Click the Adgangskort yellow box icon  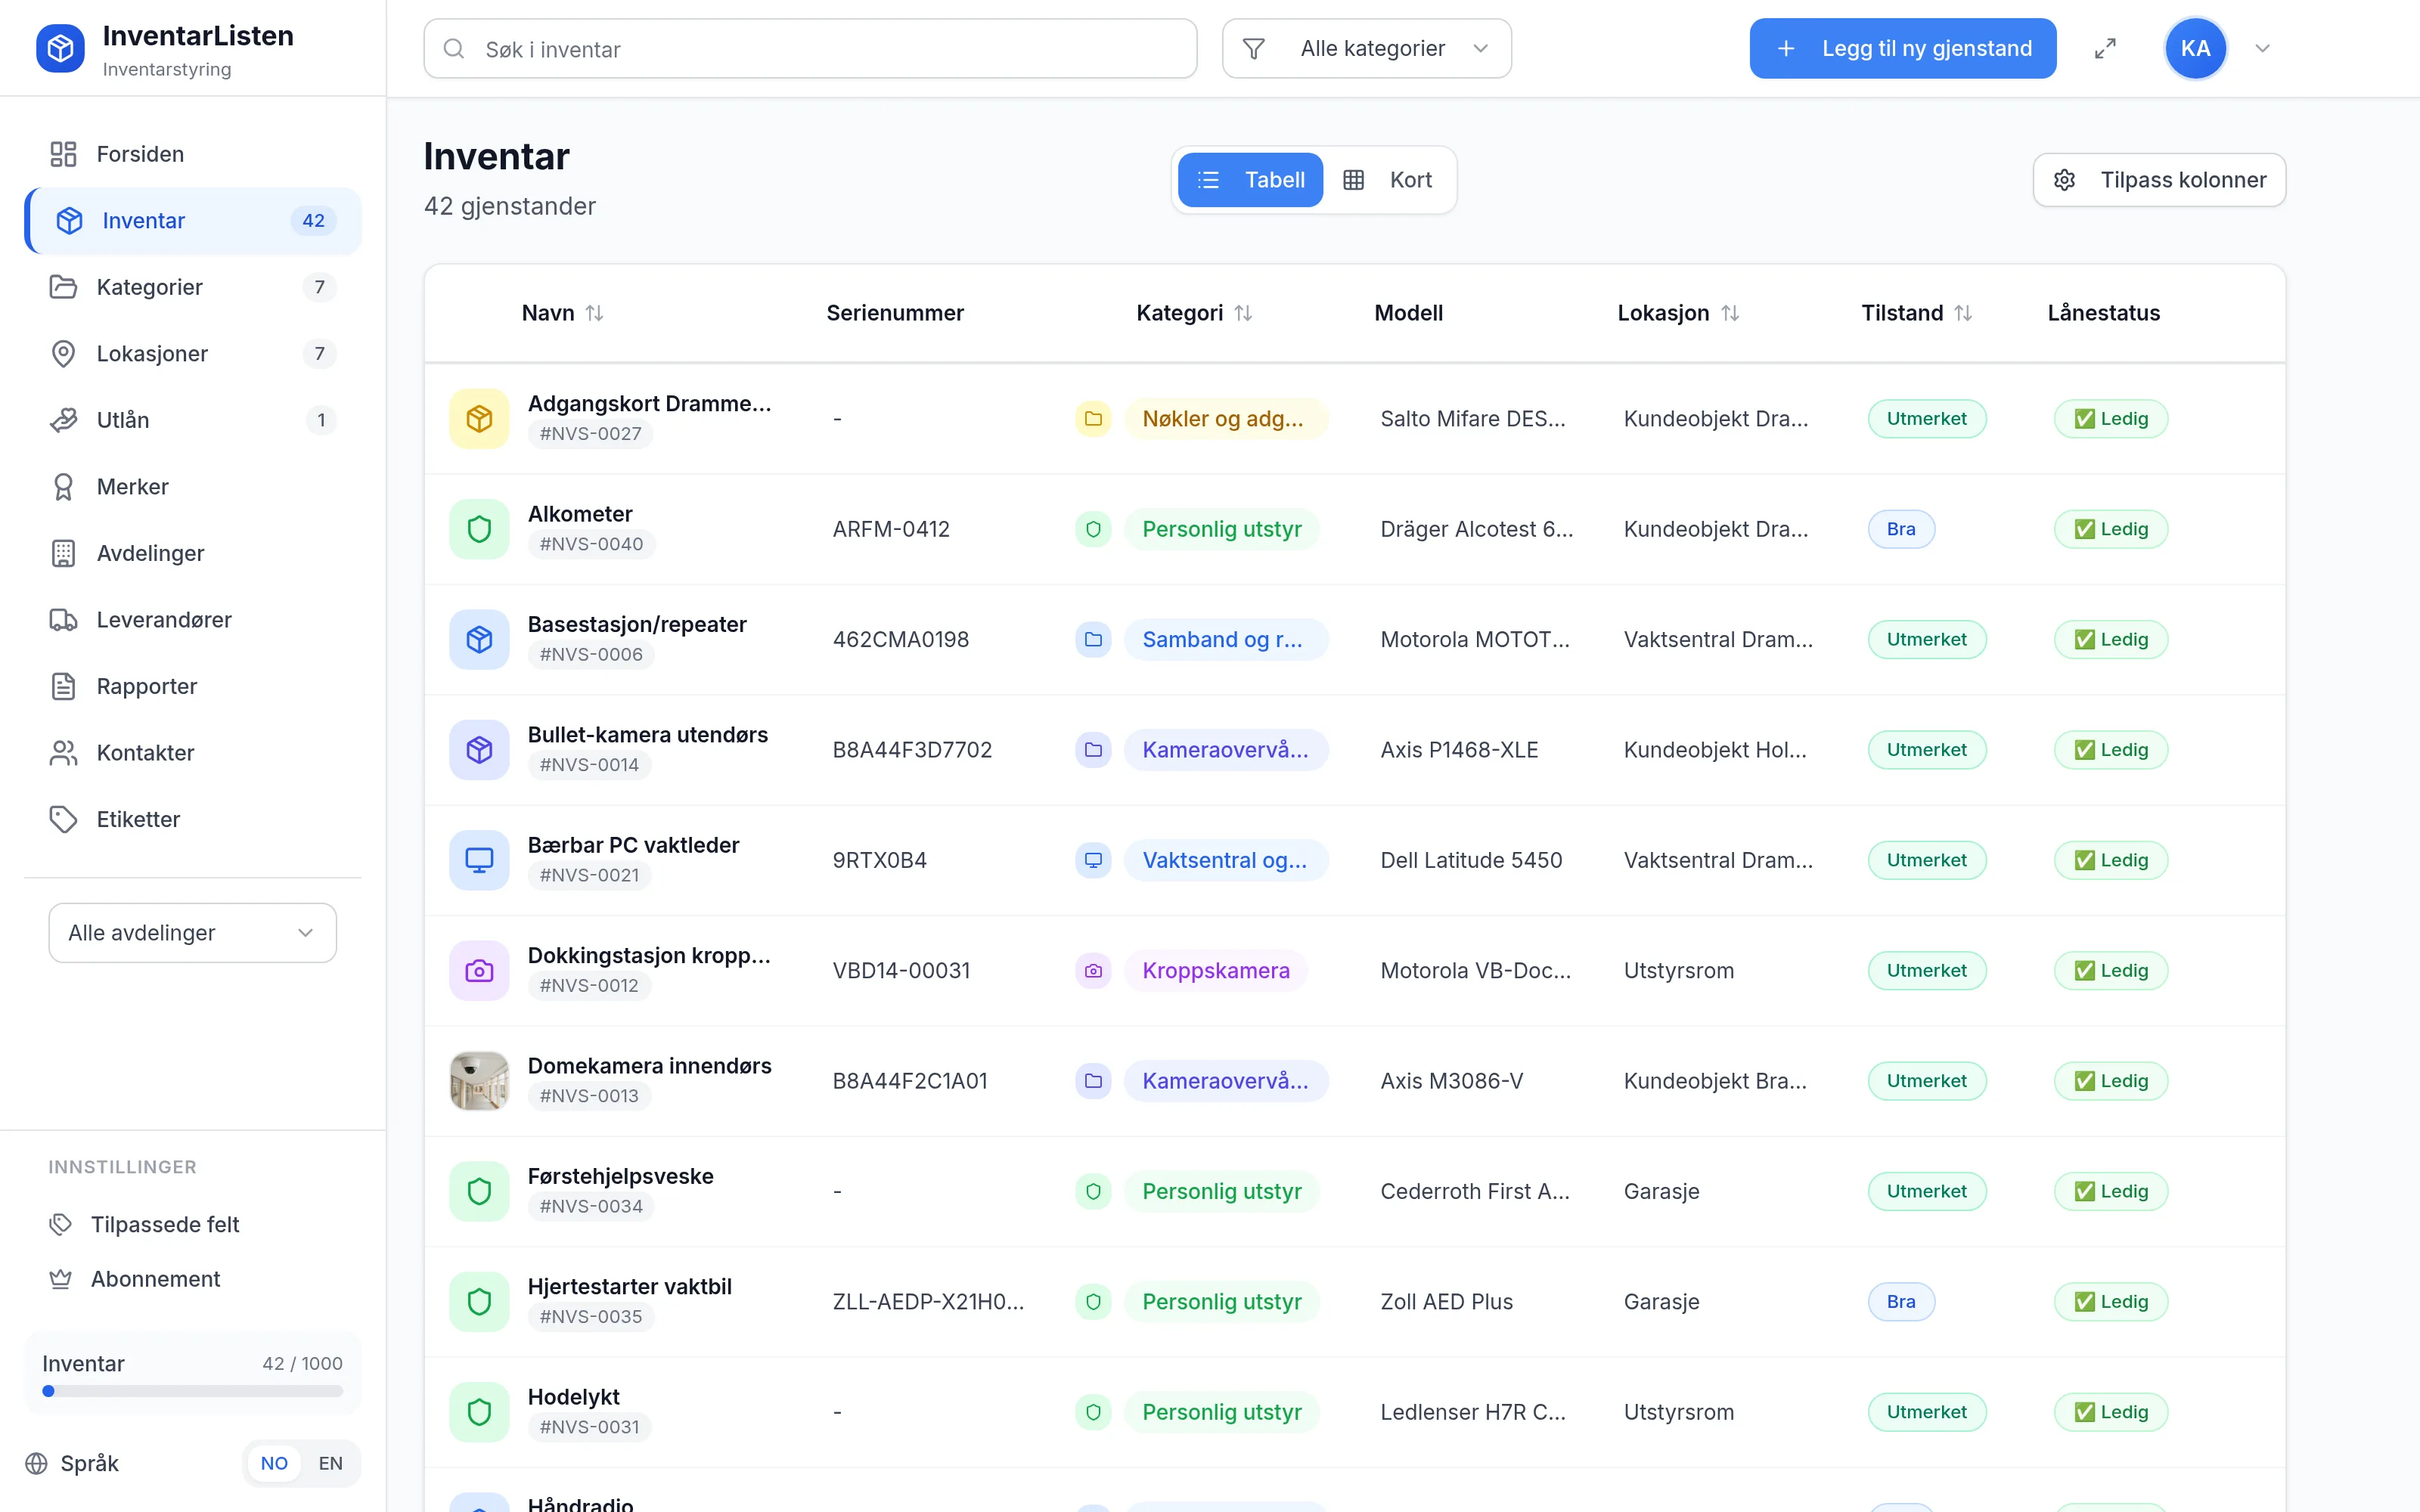[479, 419]
